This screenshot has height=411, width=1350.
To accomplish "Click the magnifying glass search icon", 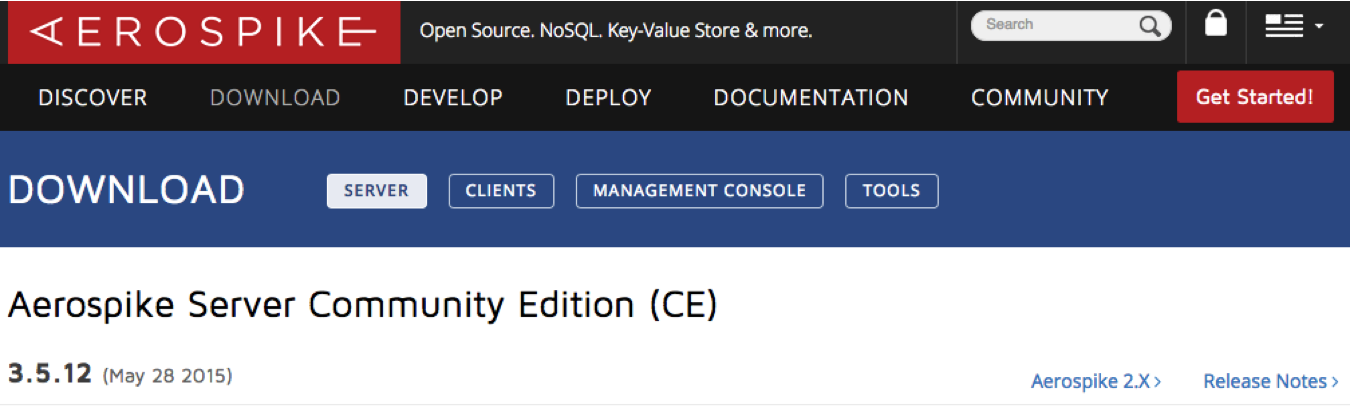I will click(1150, 26).
